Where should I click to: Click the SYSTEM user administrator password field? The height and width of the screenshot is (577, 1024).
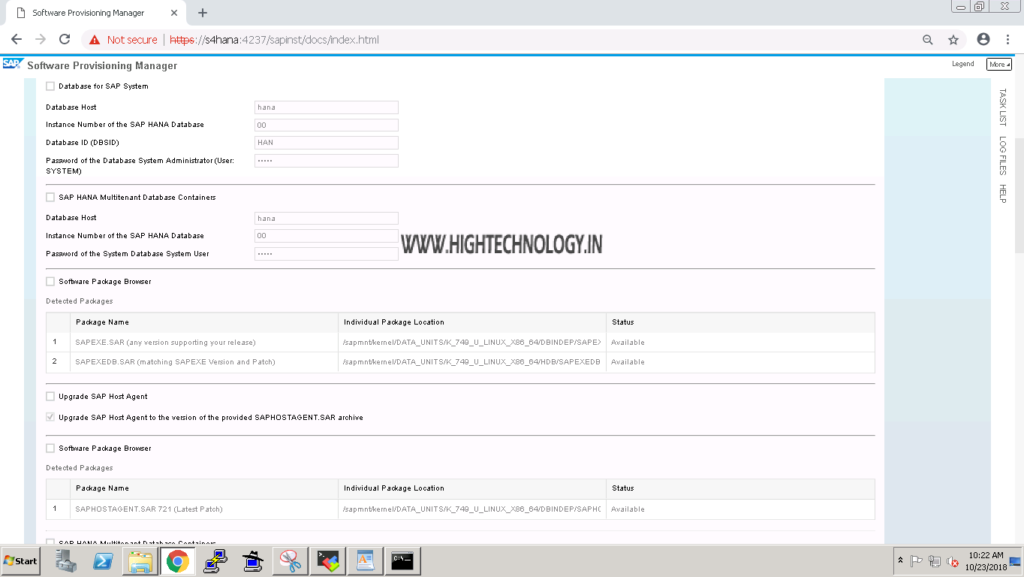click(x=326, y=161)
